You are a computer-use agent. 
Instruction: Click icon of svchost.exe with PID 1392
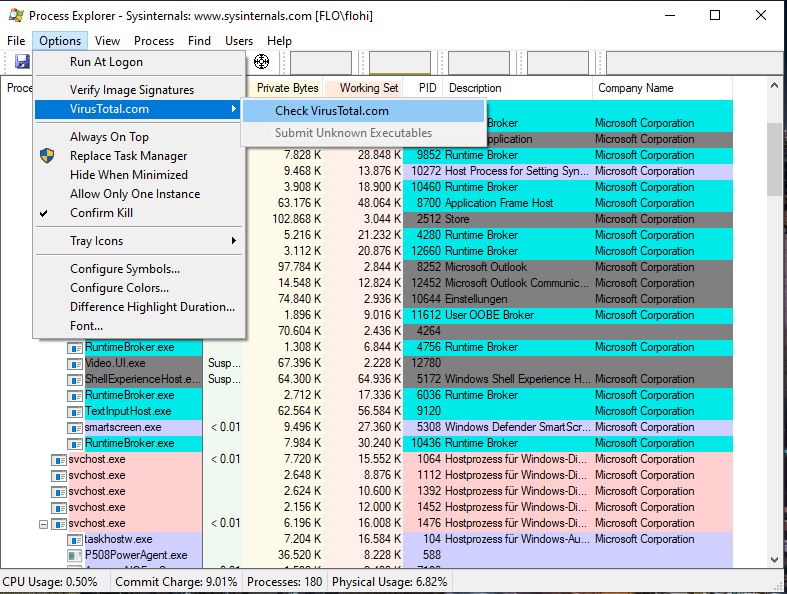59,492
